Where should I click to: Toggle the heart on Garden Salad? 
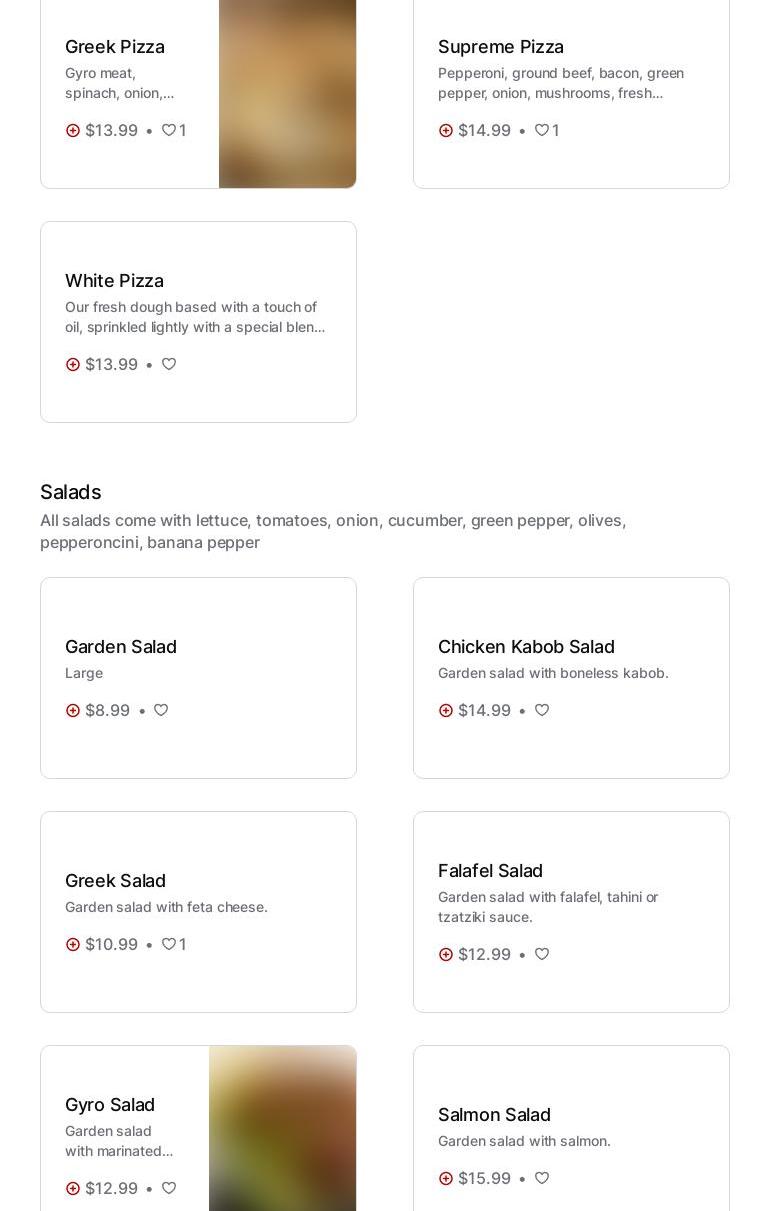(161, 710)
